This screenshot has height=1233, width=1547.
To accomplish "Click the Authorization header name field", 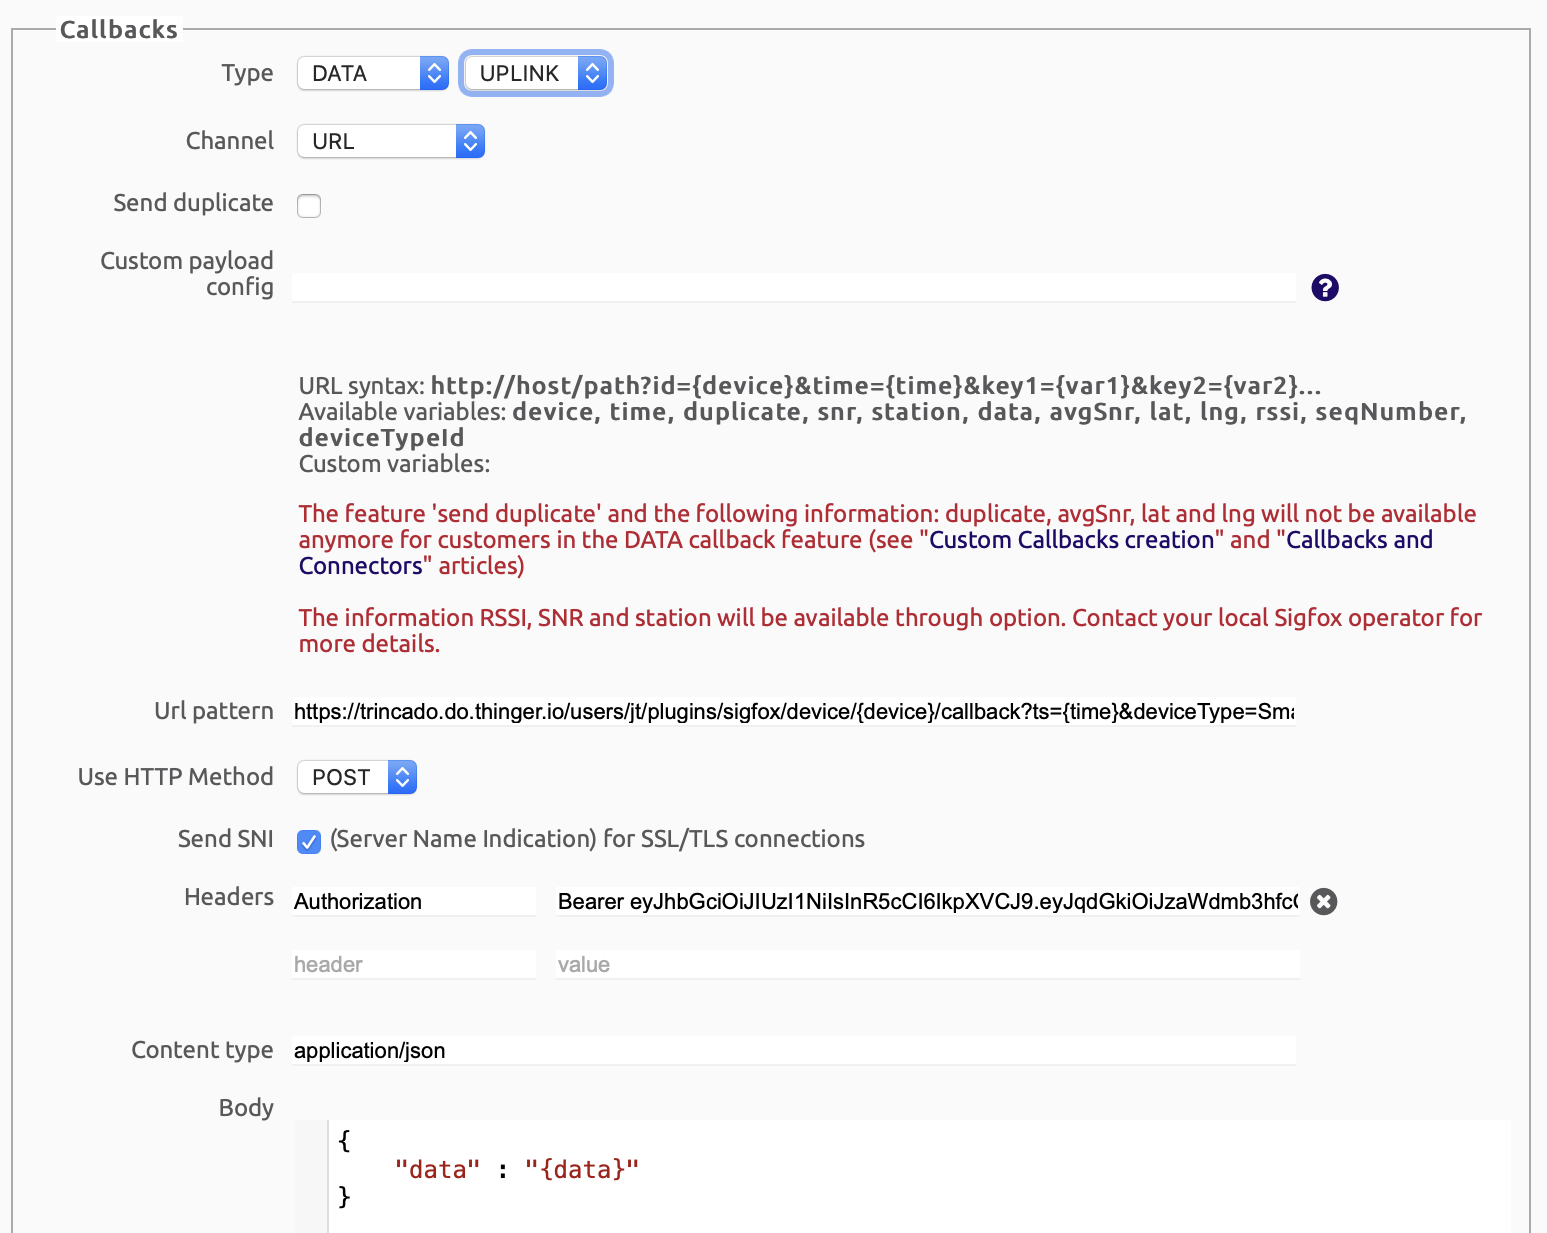I will tap(414, 902).
